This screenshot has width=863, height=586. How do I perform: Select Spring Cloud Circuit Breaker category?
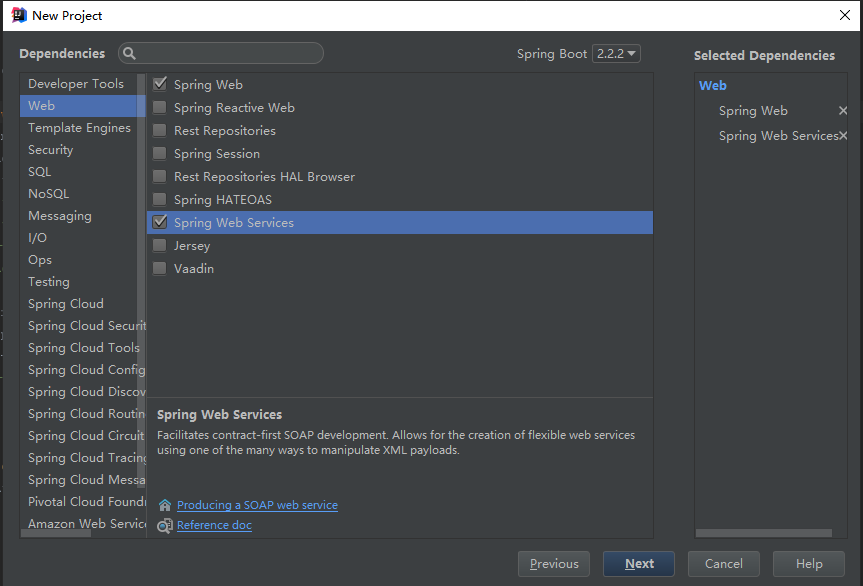point(87,436)
